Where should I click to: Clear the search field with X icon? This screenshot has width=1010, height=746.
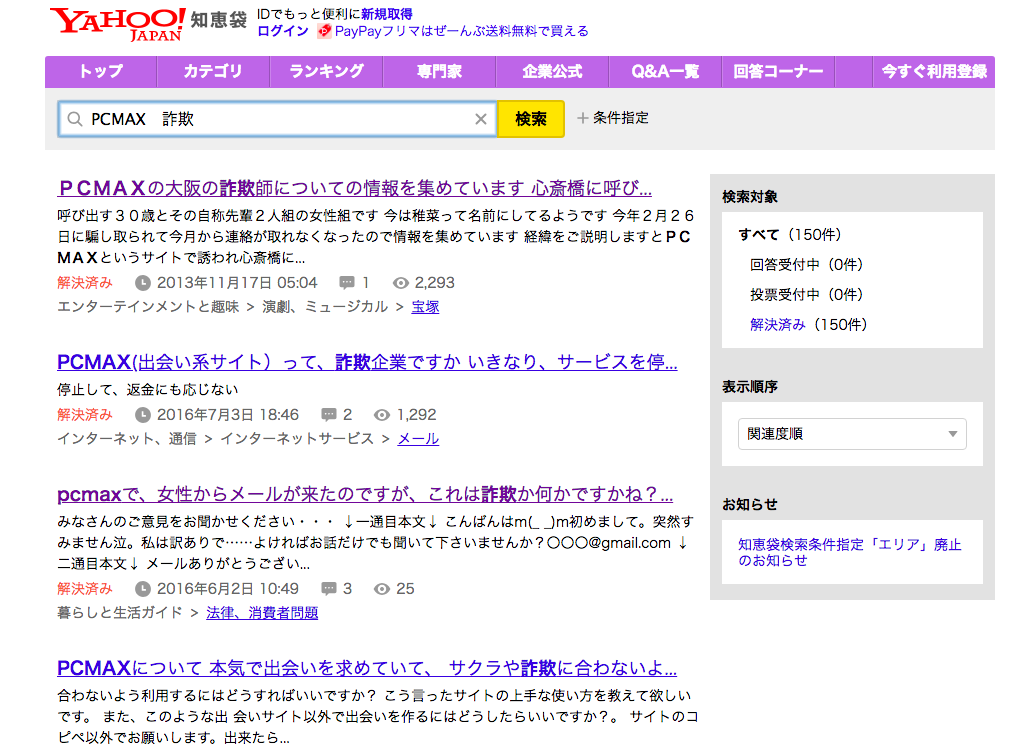click(481, 119)
